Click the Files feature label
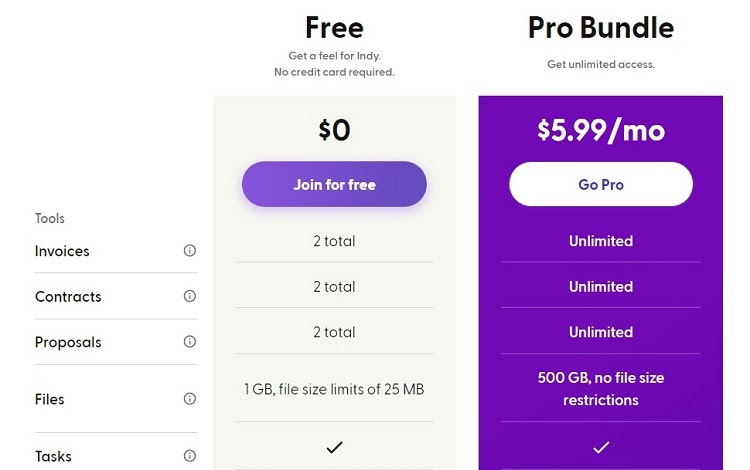The image size is (750, 470). [x=49, y=399]
